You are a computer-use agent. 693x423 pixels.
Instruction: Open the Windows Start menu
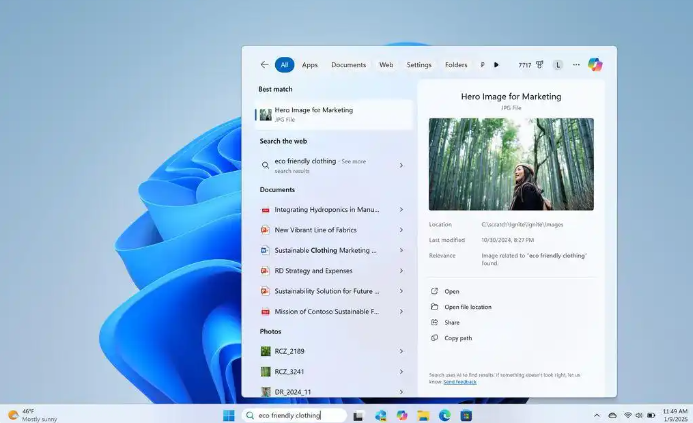[x=228, y=415]
